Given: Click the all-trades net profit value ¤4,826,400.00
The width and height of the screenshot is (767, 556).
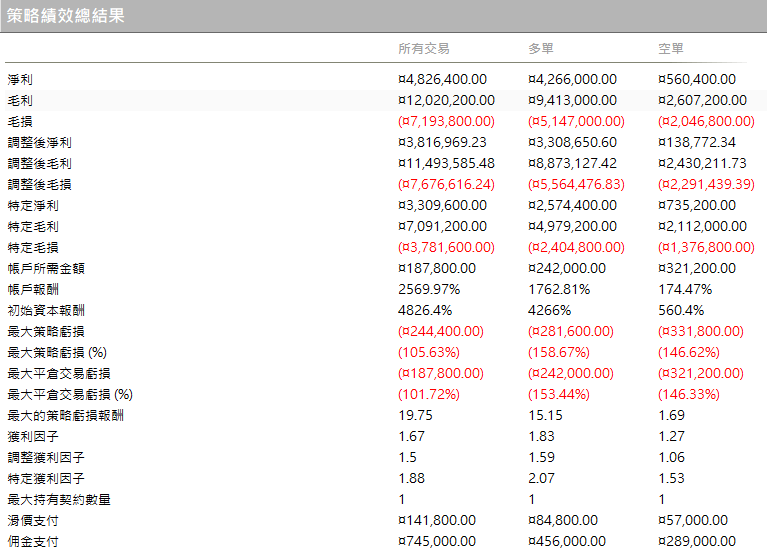Looking at the screenshot, I should coord(442,79).
